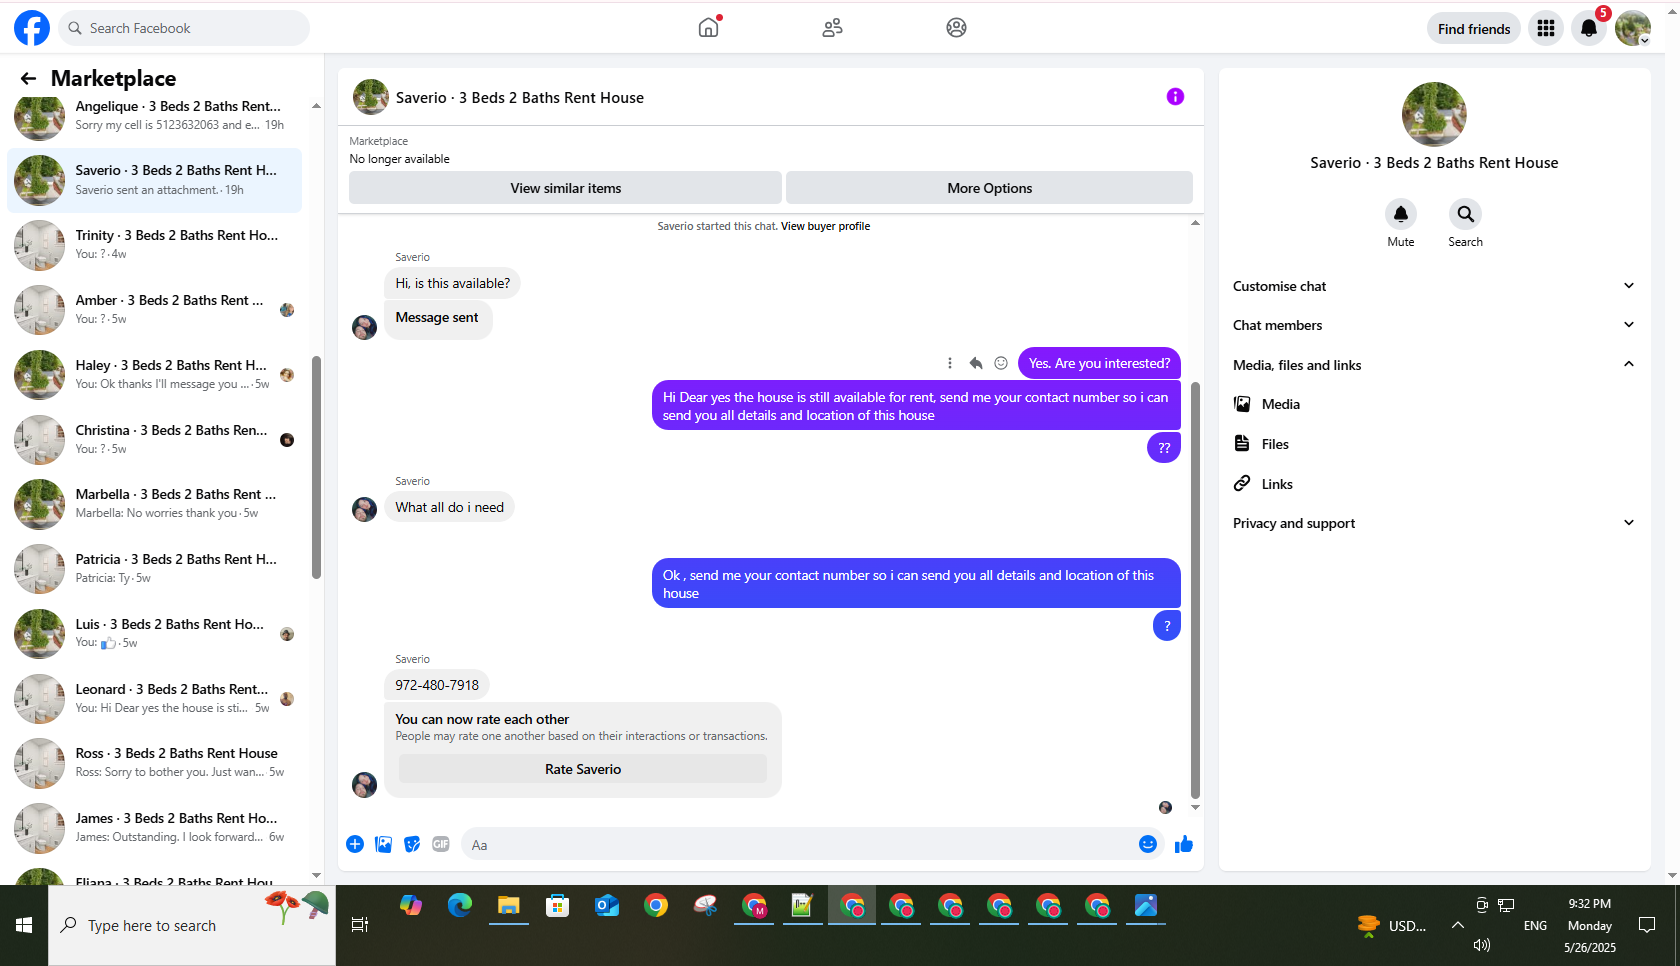Open the Facebook menu grid icon
1680x966 pixels.
point(1546,28)
